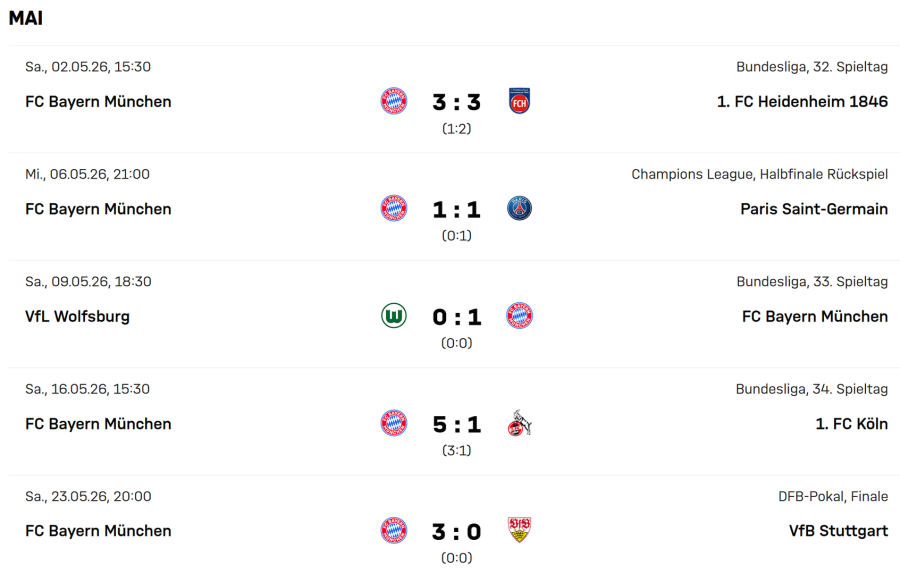Click Bayern crest in Paris match
Screen dimensions: 900x574
[394, 208]
